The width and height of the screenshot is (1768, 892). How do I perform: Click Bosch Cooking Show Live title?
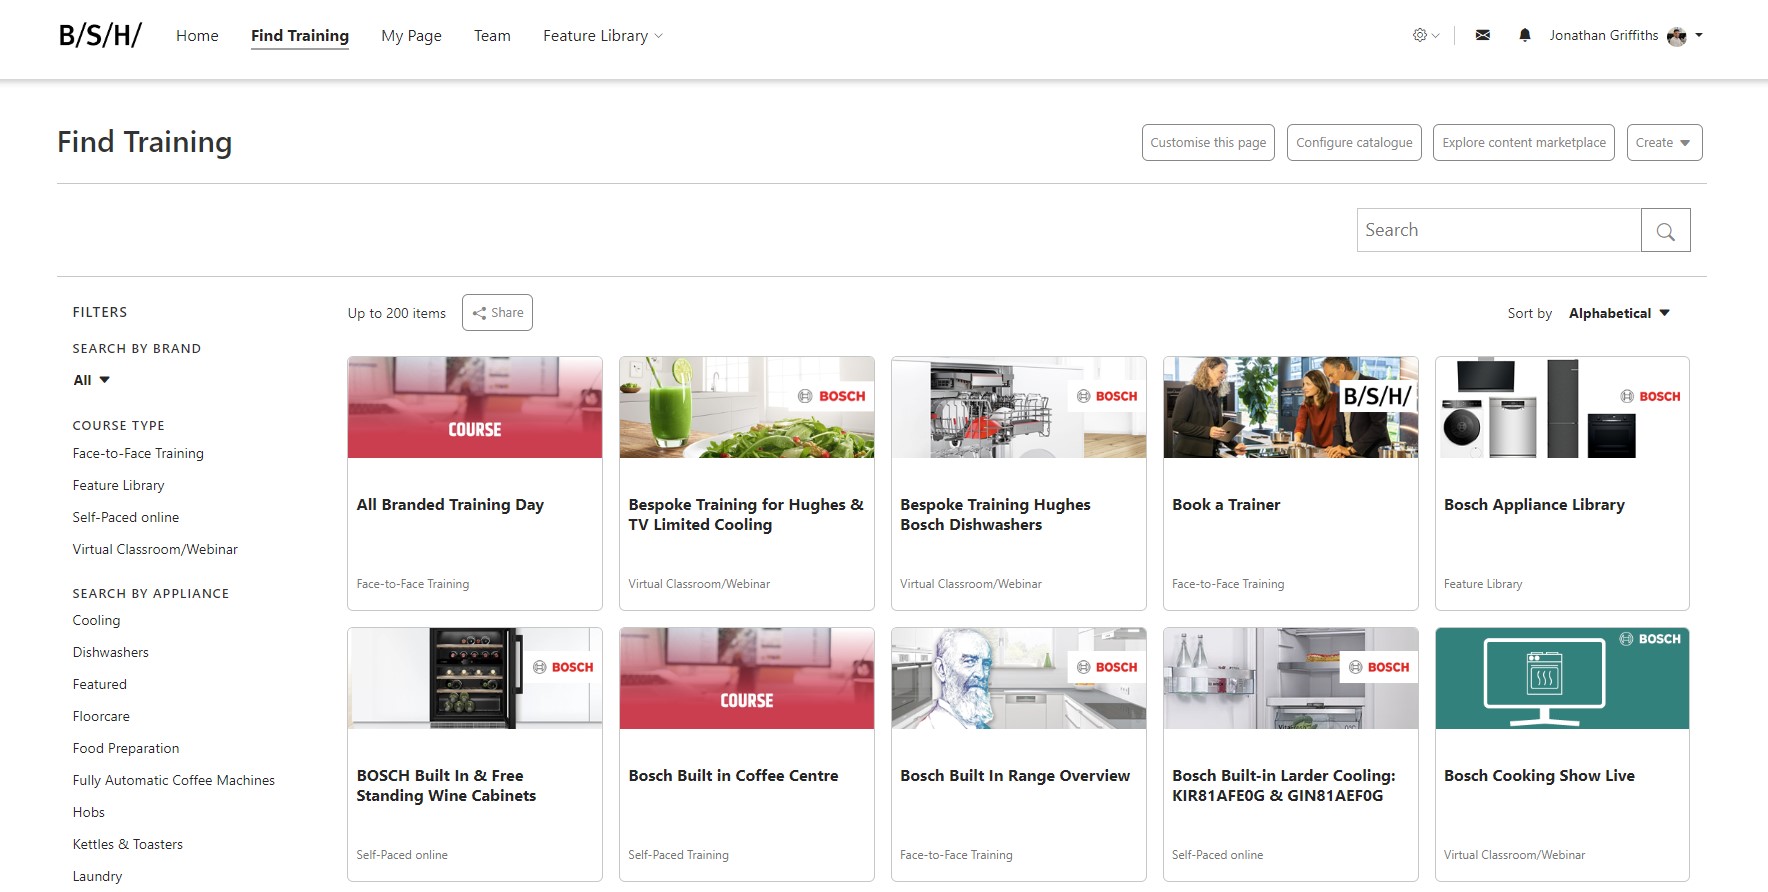tap(1539, 775)
